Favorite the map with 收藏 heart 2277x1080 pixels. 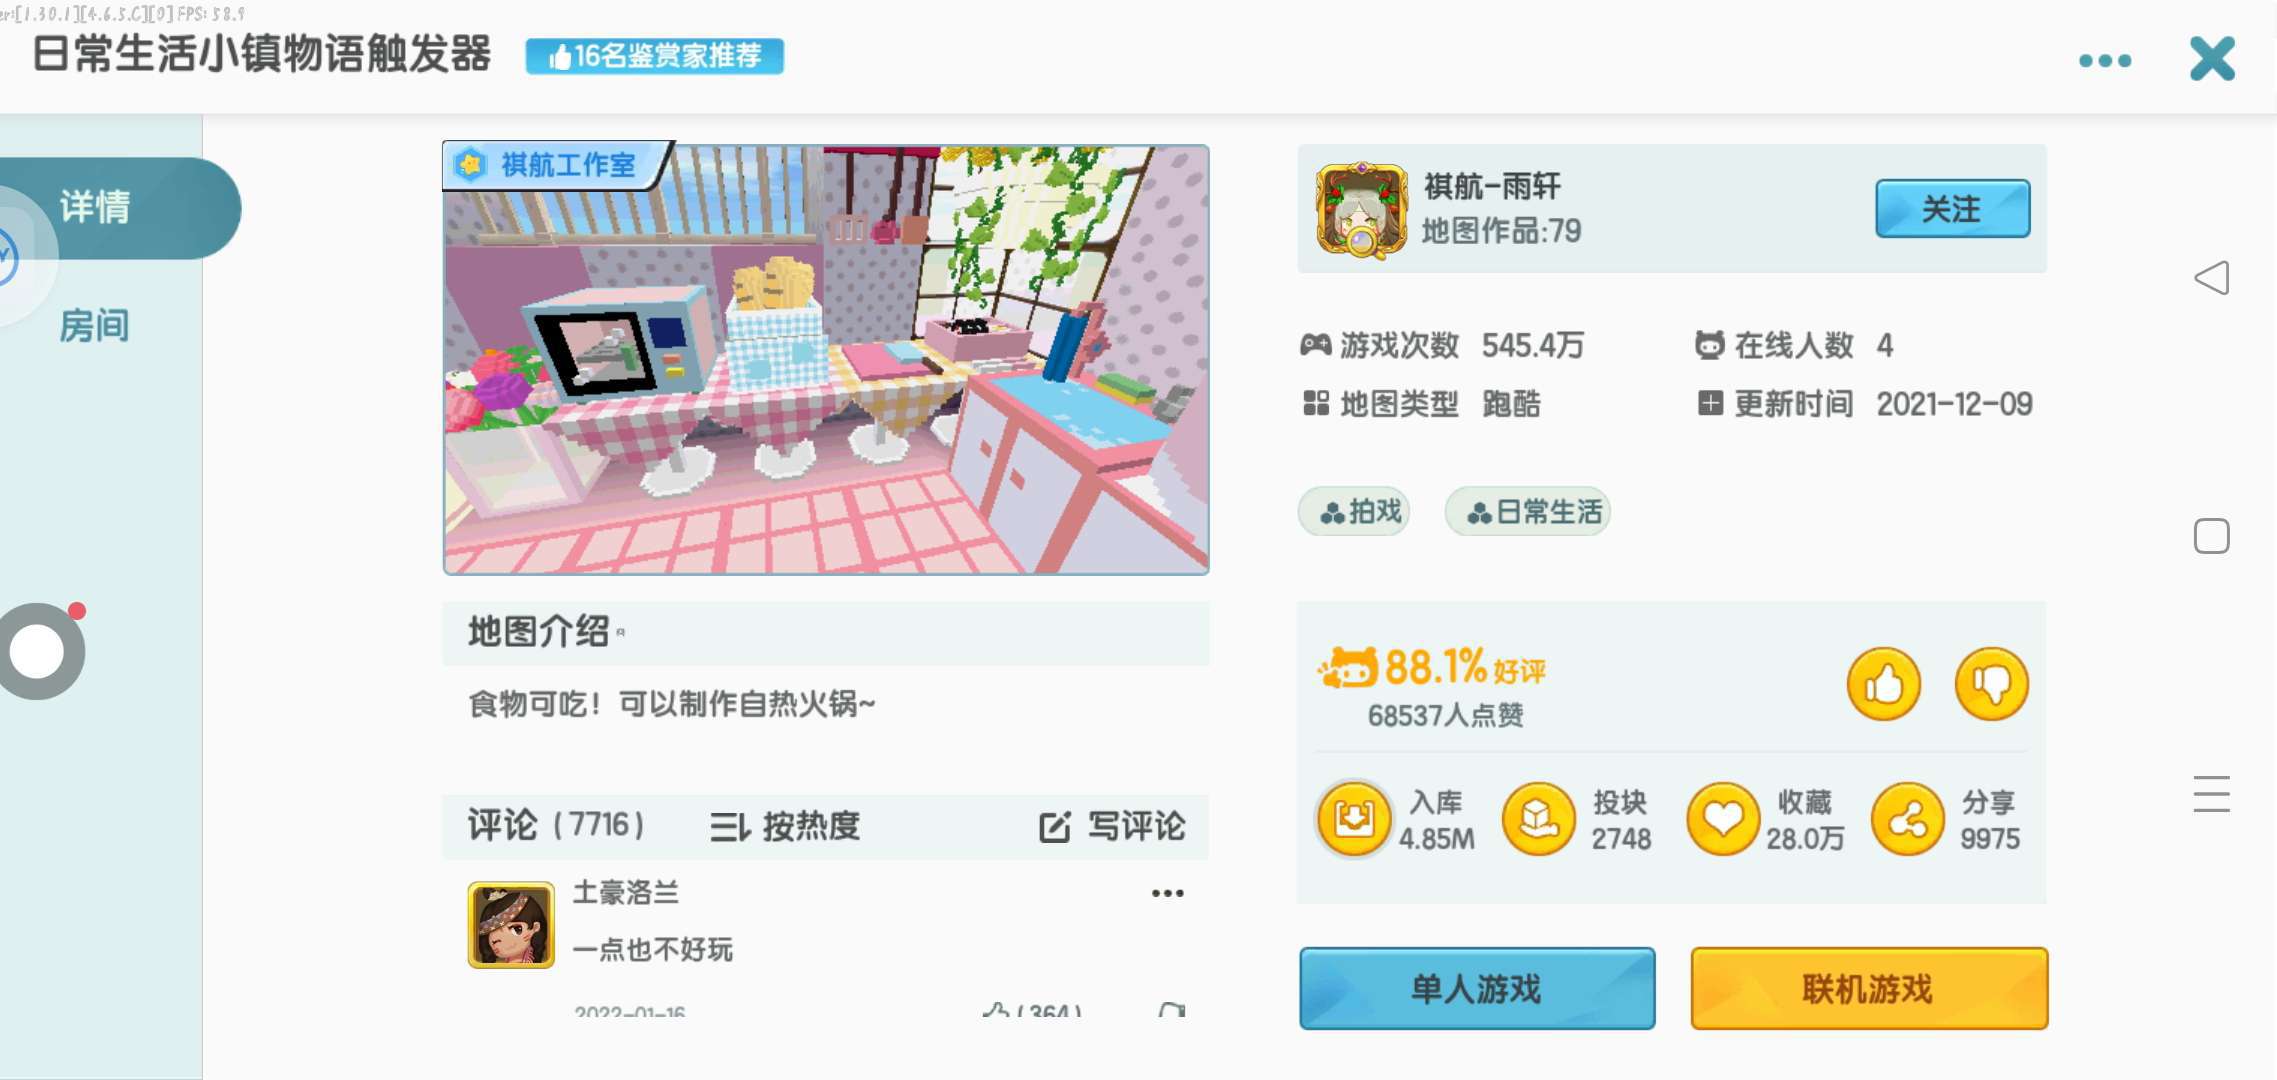[x=1723, y=819]
